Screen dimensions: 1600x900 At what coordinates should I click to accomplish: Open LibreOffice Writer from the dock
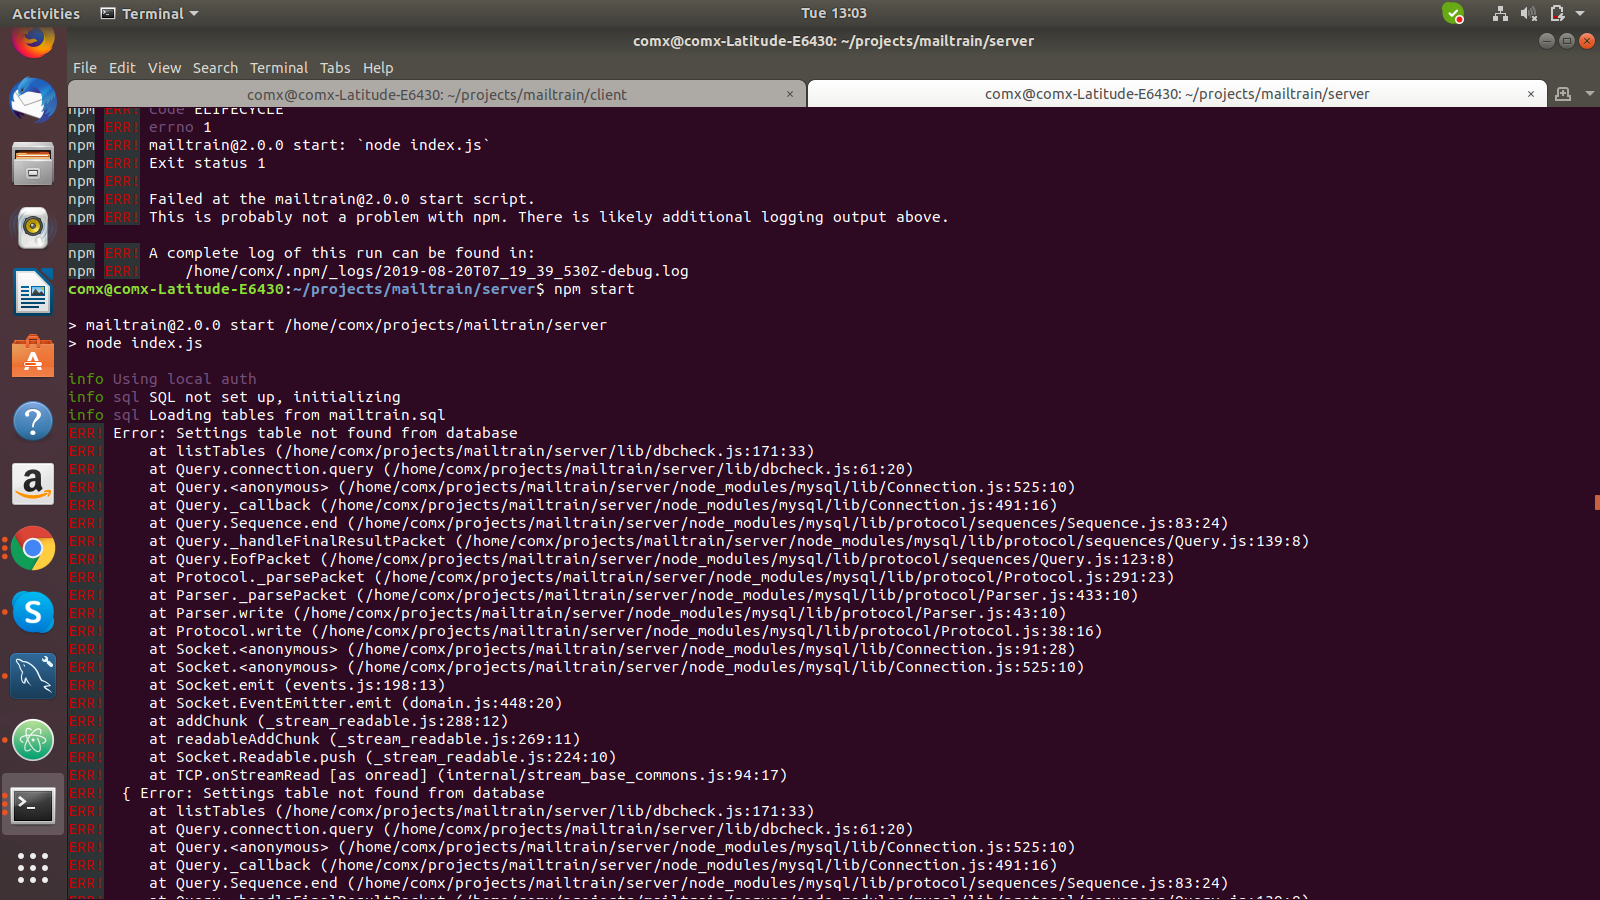click(33, 292)
